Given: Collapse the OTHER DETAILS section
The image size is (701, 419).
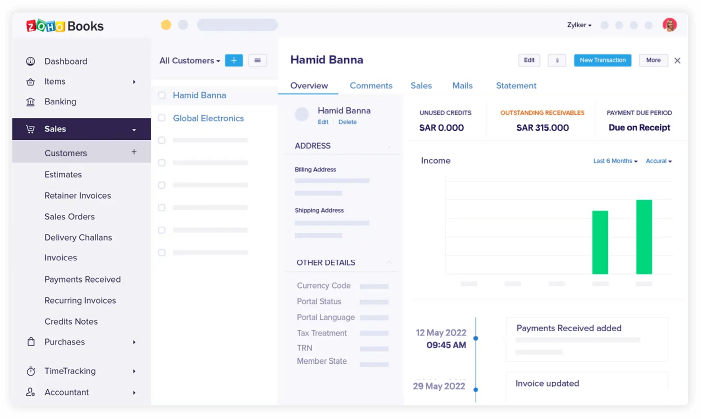Looking at the screenshot, I should tap(389, 262).
